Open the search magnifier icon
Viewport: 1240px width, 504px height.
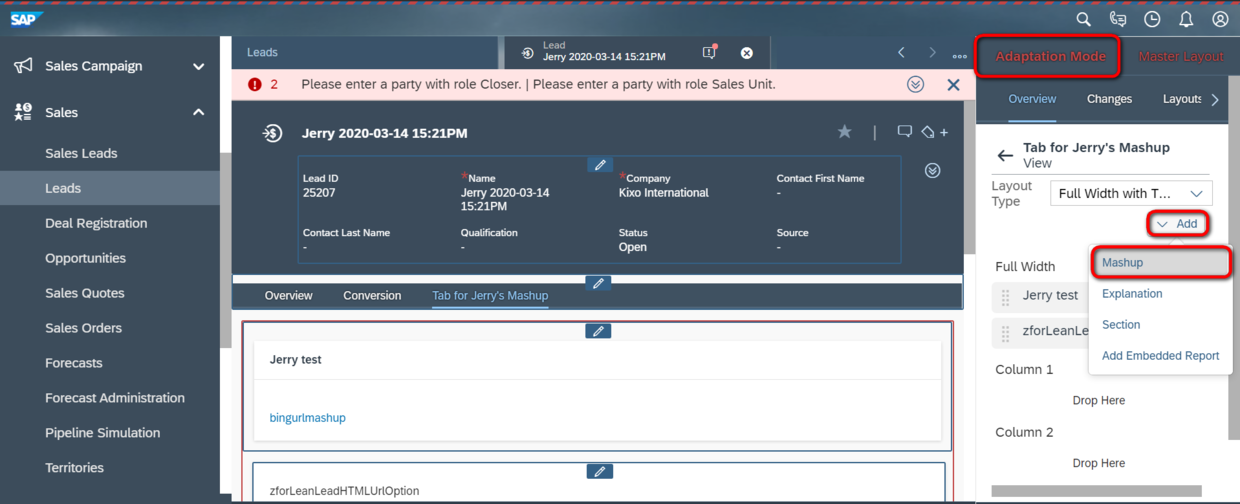(1083, 19)
